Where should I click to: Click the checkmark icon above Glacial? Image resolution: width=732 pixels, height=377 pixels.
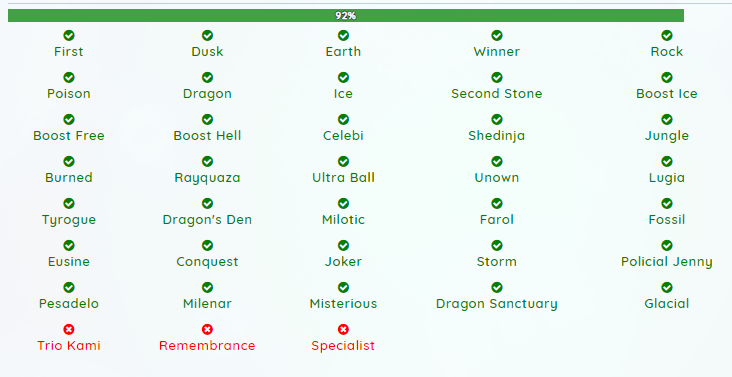click(667, 287)
